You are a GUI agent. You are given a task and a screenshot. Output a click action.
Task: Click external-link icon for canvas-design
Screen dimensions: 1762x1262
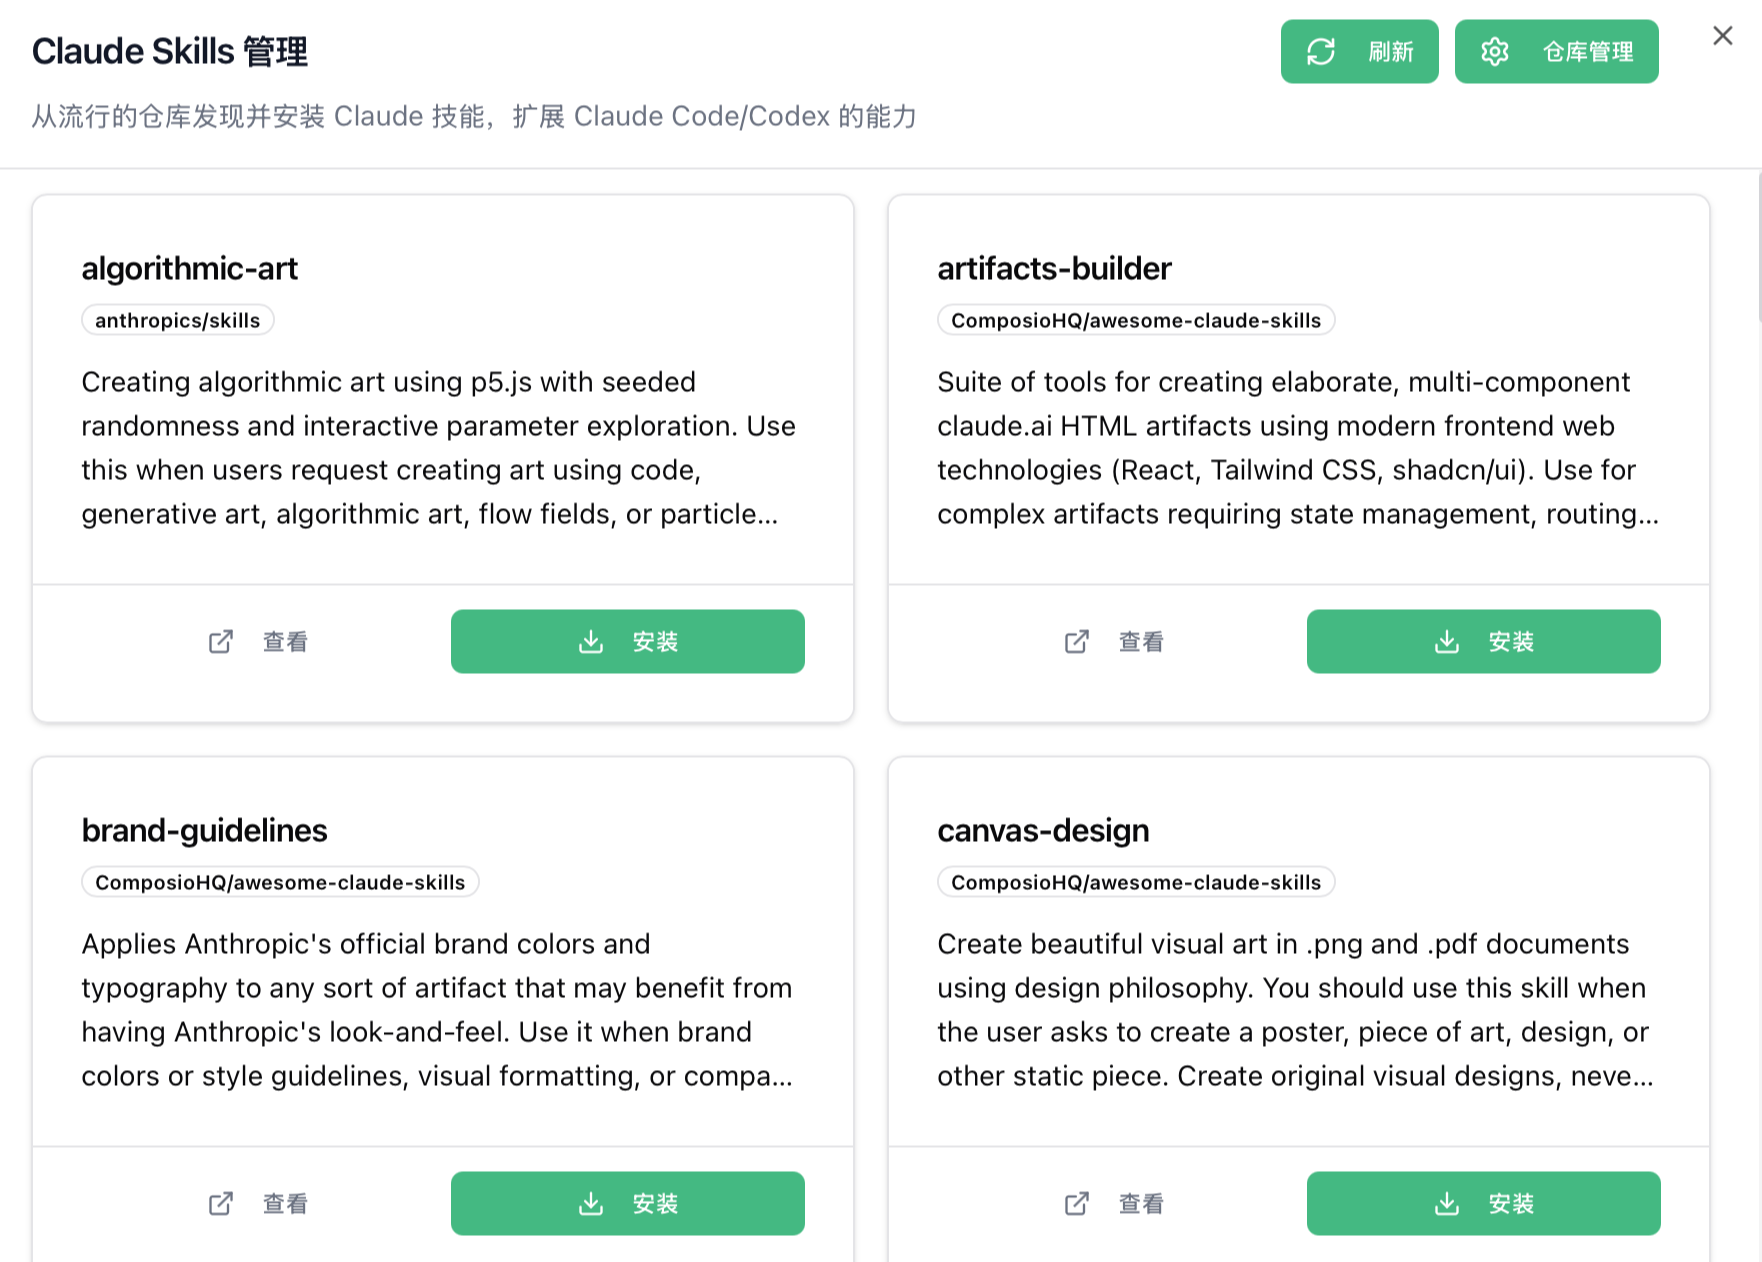1077,1203
